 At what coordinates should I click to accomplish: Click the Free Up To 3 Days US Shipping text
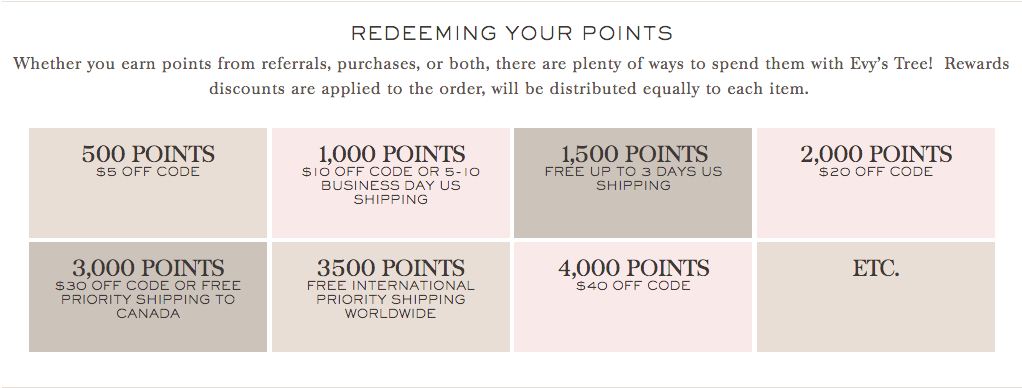tap(634, 179)
